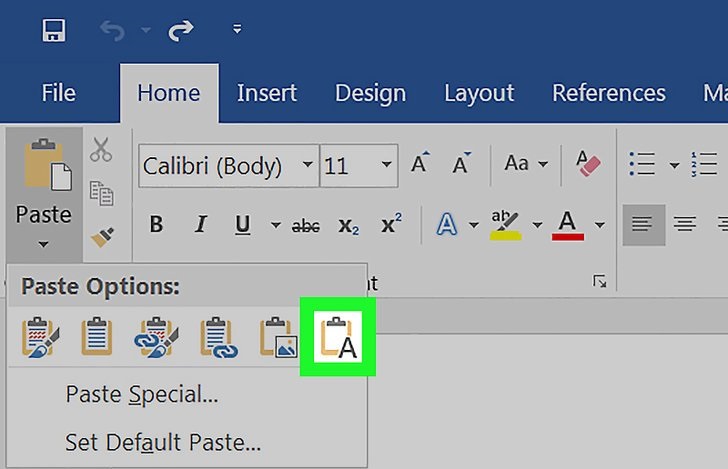Open Paste Special from the menu
The width and height of the screenshot is (728, 469).
pos(141,394)
